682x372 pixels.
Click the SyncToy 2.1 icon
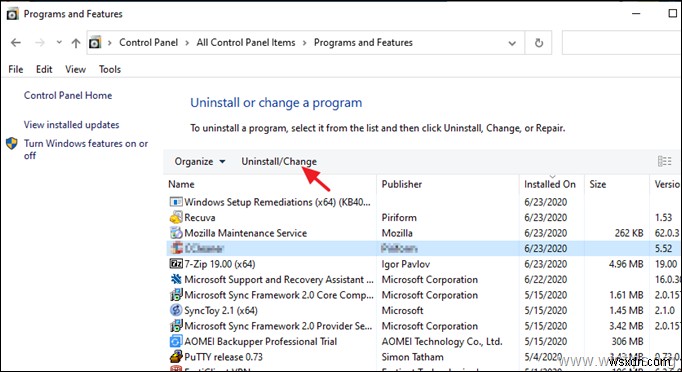[176, 310]
